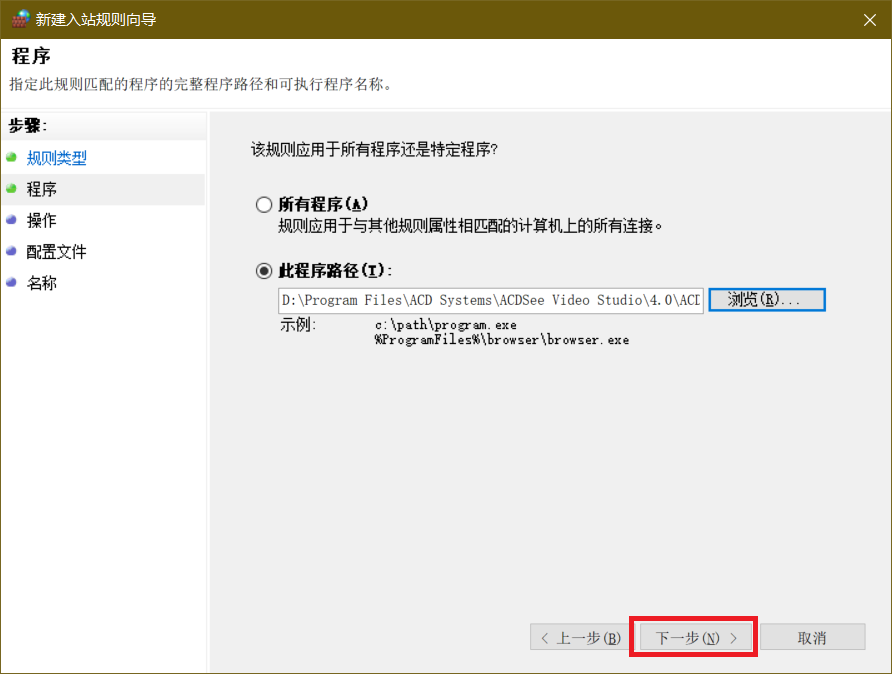The width and height of the screenshot is (892, 674).
Task: Click the blue bullet beside 操作
Action: (x=11, y=220)
